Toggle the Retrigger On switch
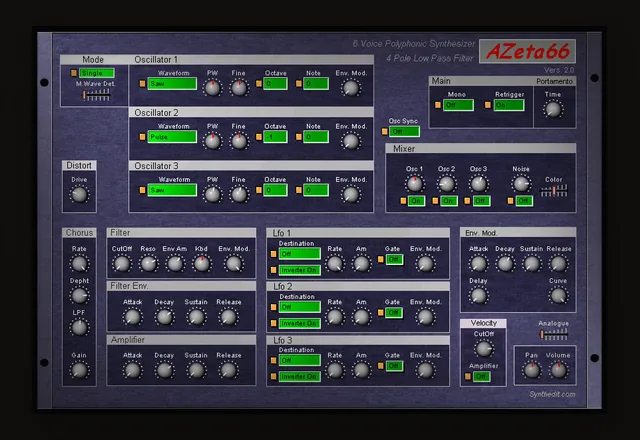Image resolution: width=640 pixels, height=440 pixels. (509, 105)
